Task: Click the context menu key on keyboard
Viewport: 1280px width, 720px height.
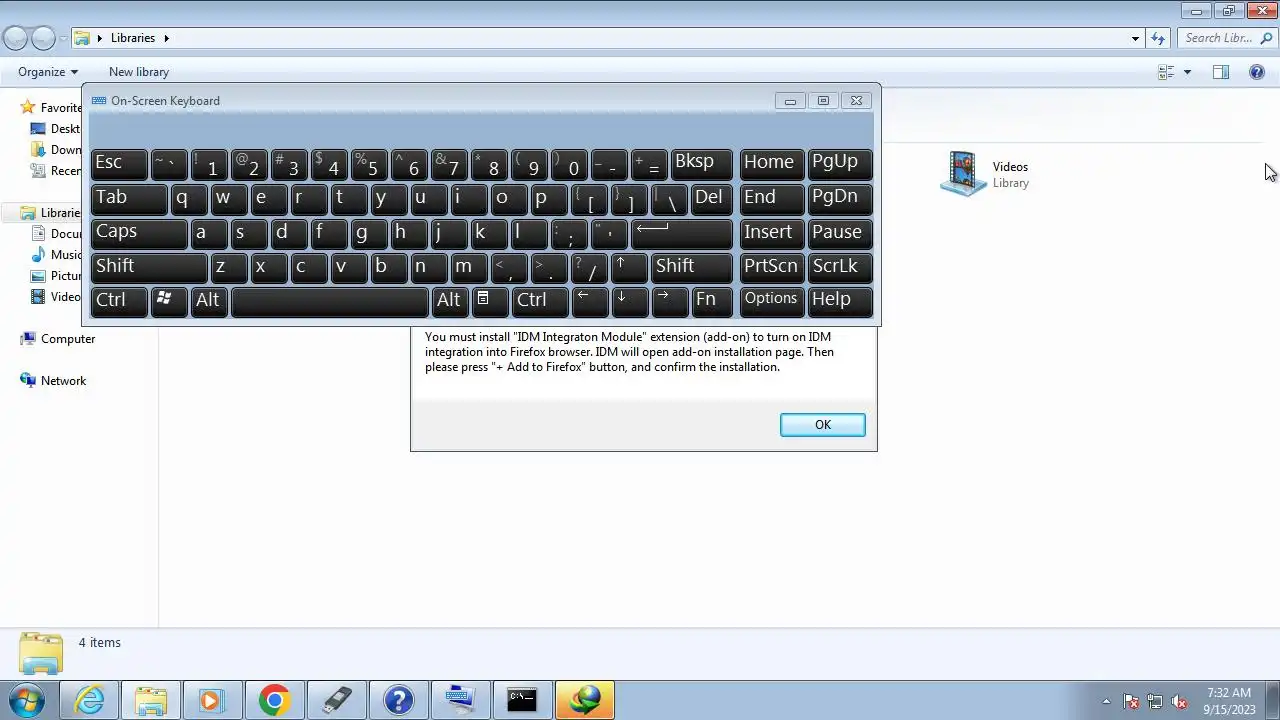Action: 489,300
